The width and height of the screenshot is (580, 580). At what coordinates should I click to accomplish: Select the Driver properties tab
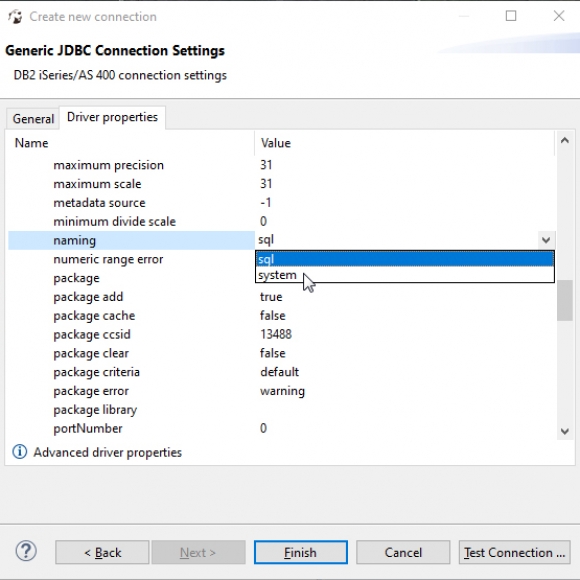click(112, 117)
